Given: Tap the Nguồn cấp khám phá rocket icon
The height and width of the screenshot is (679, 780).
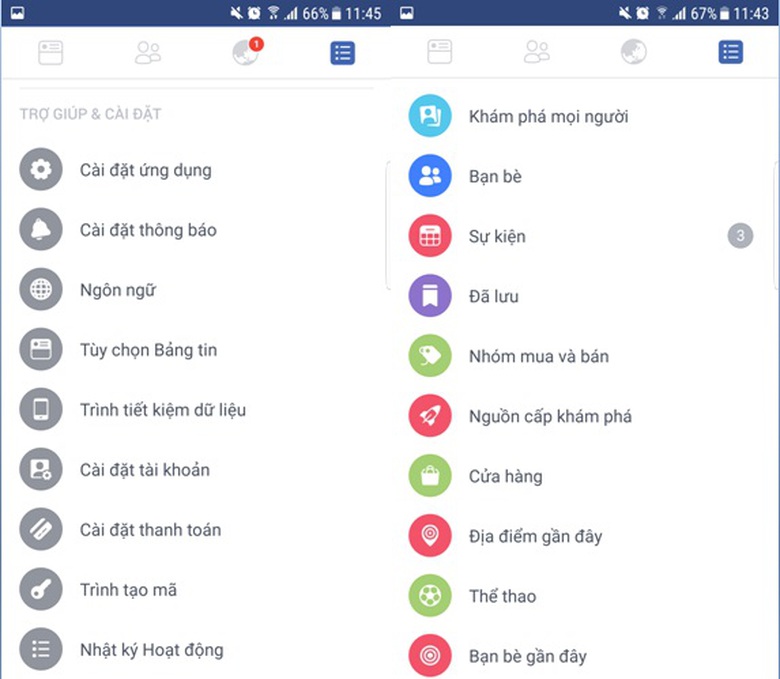Looking at the screenshot, I should tap(430, 416).
